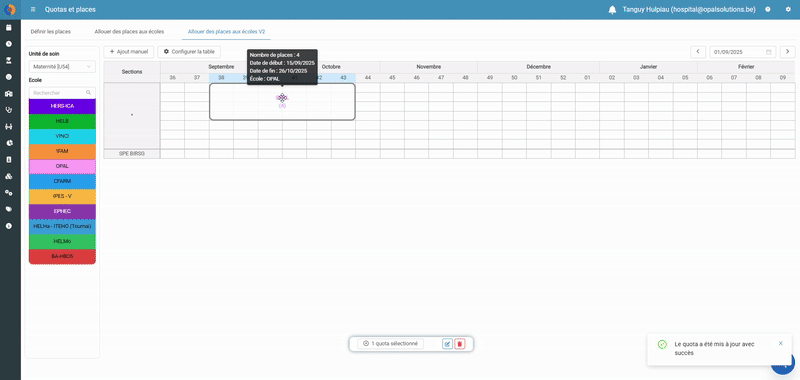Open the settings gear in header

coord(788,10)
